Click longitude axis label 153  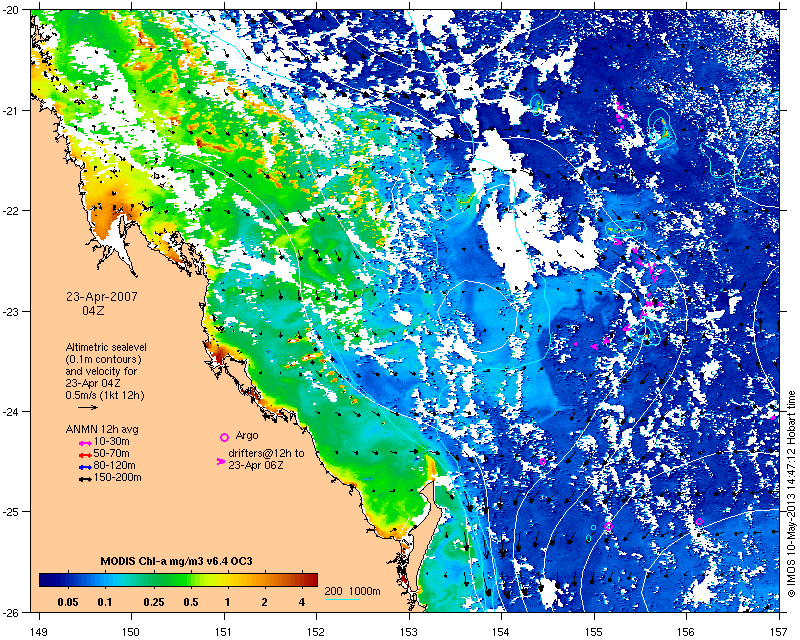409,632
